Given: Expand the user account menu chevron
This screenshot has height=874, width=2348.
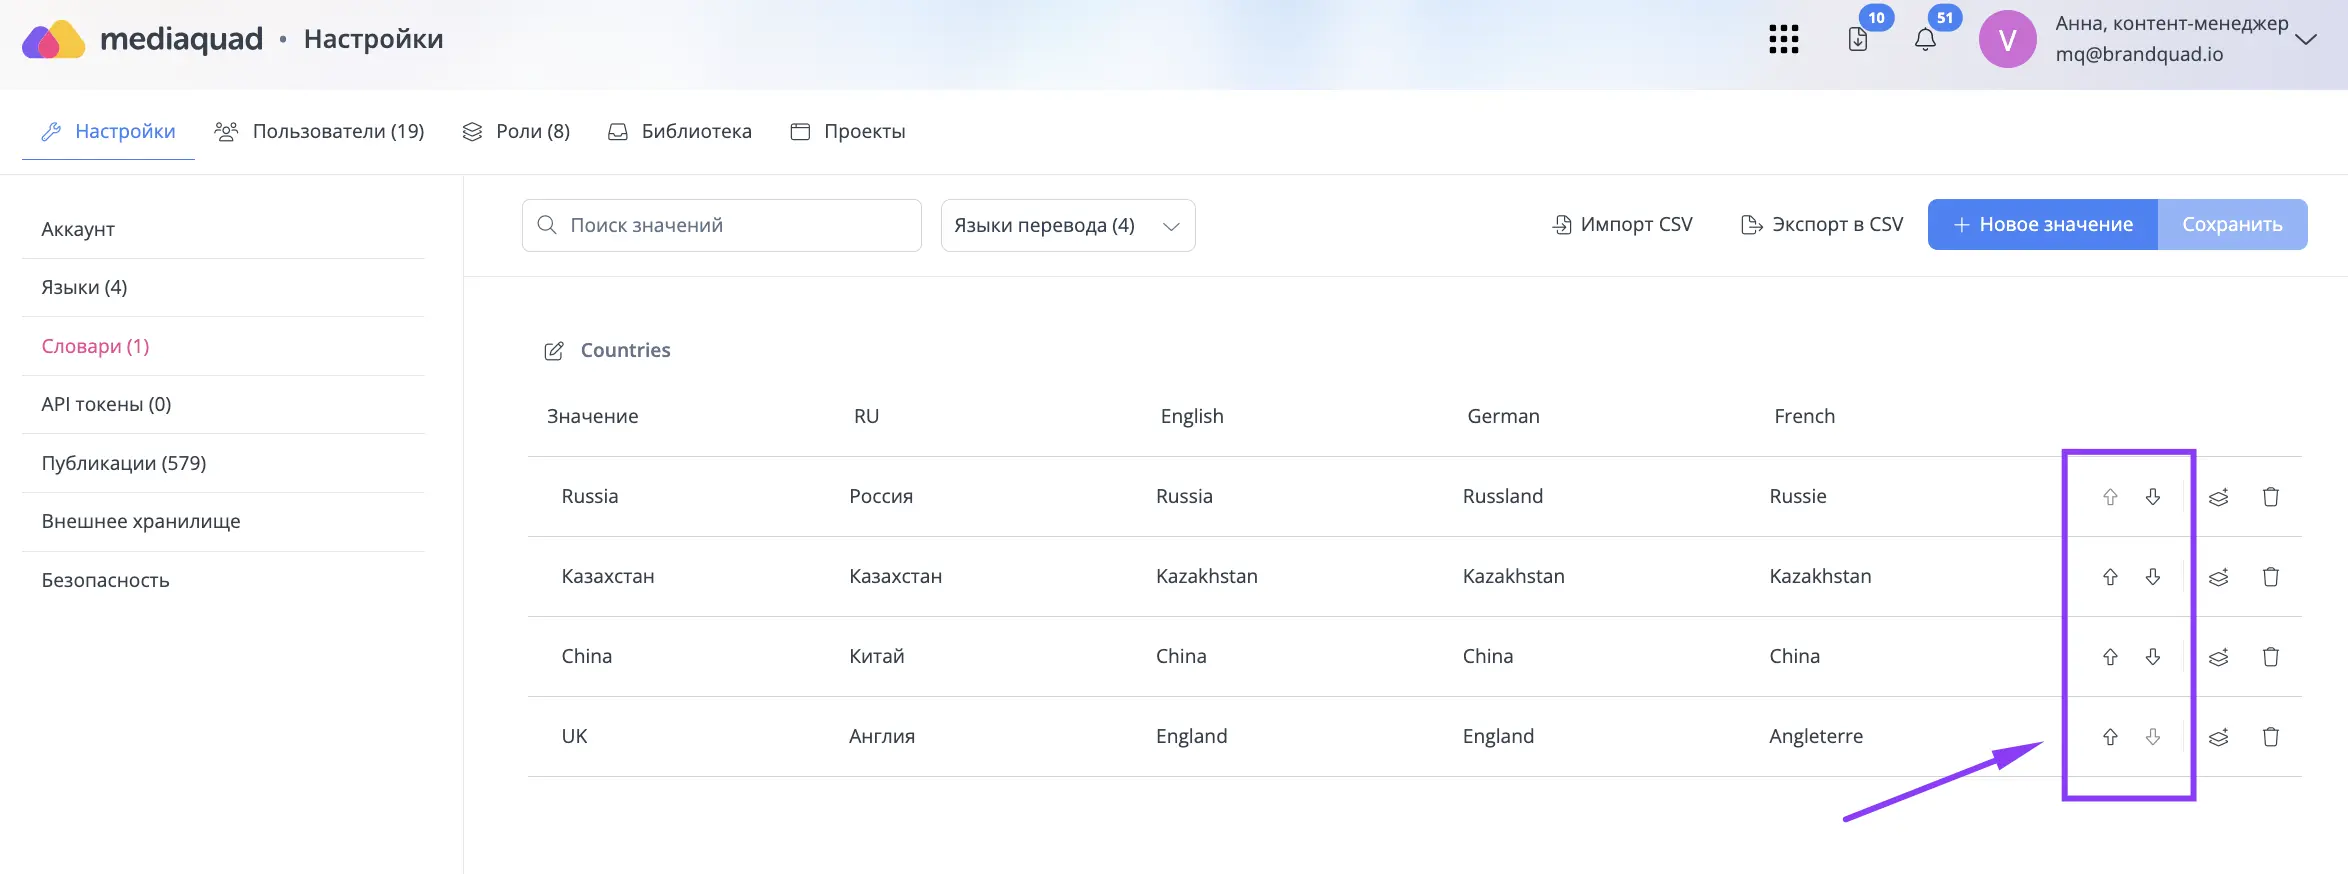Looking at the screenshot, I should point(2306,40).
